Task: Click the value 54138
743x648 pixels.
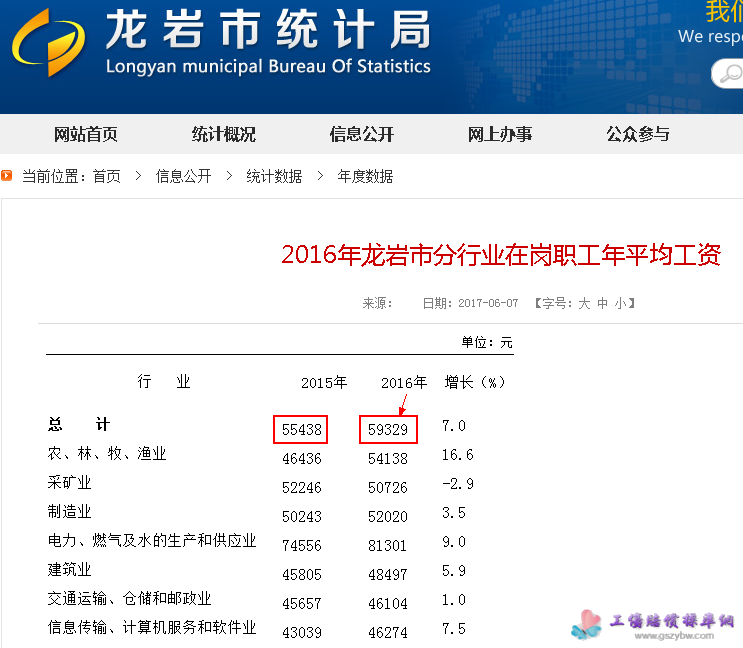Action: coord(388,459)
